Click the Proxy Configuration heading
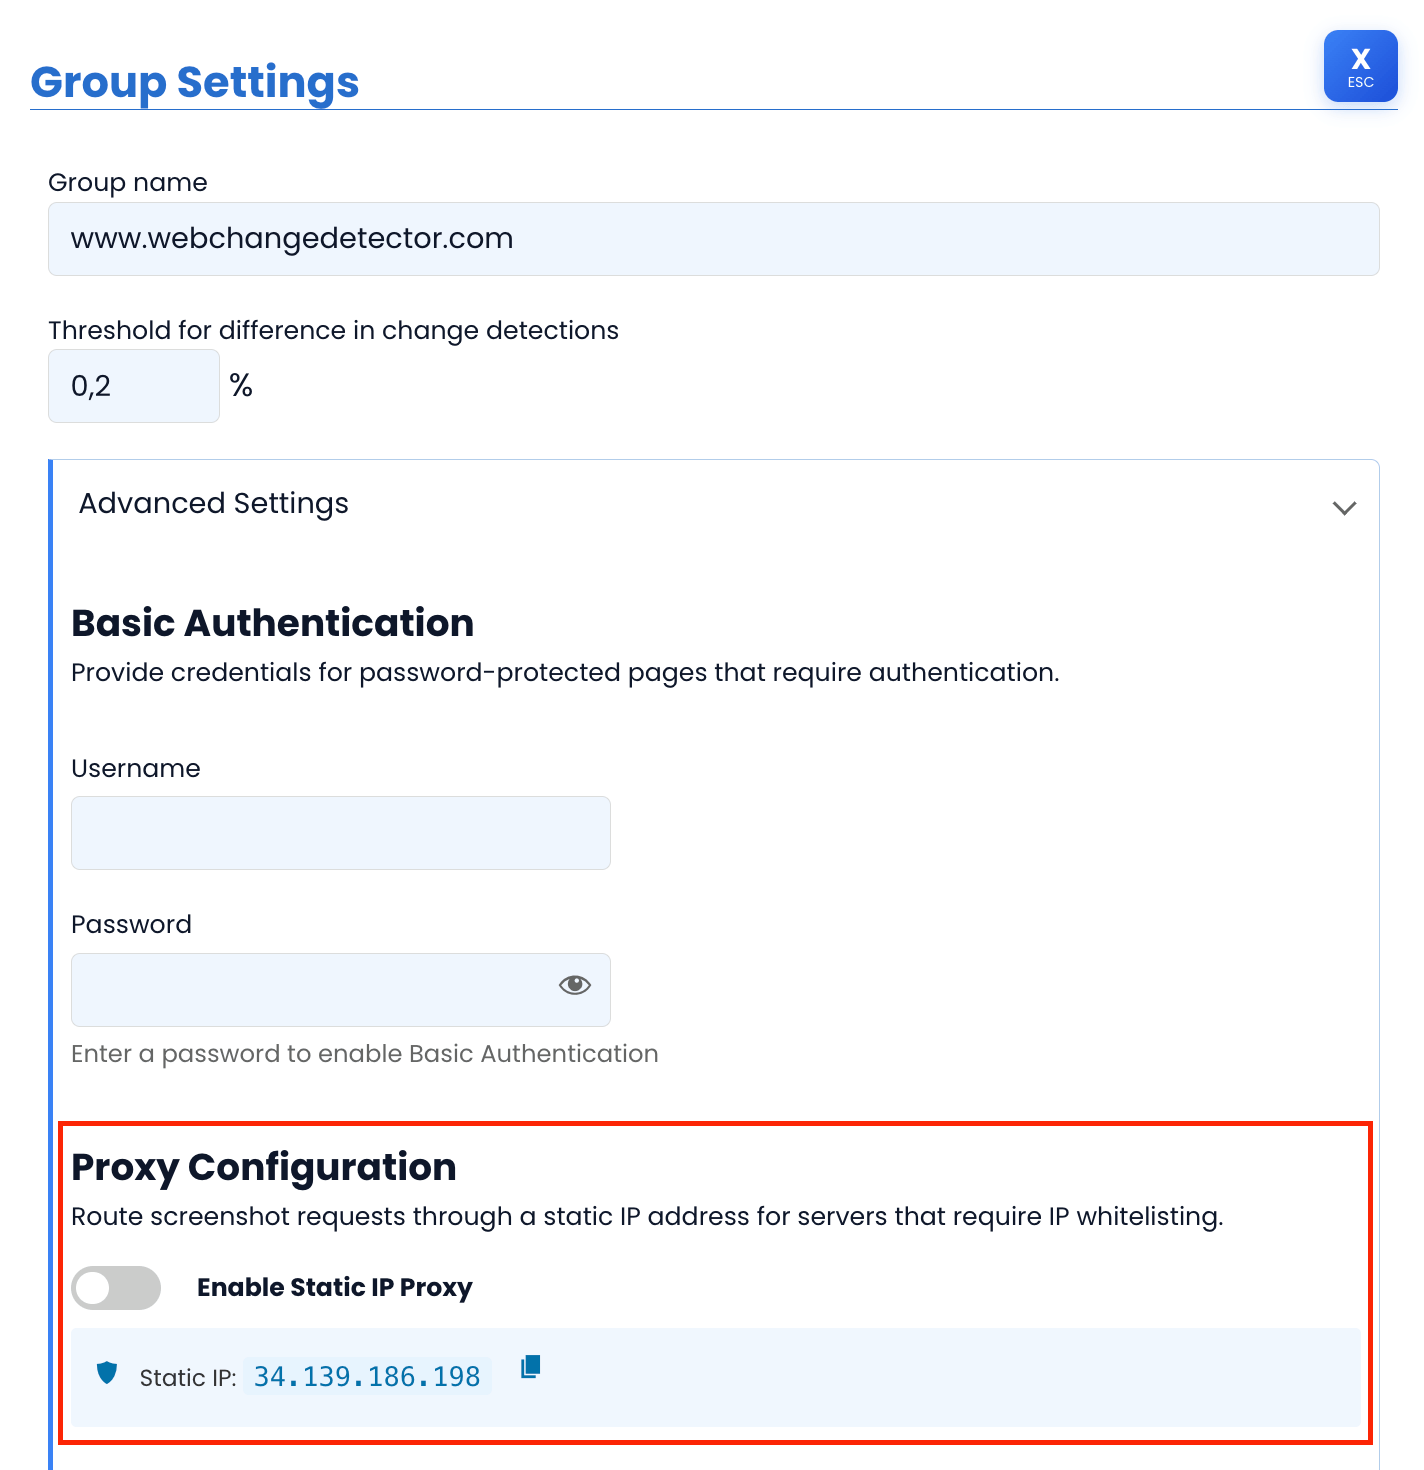This screenshot has height=1470, width=1424. [264, 1166]
